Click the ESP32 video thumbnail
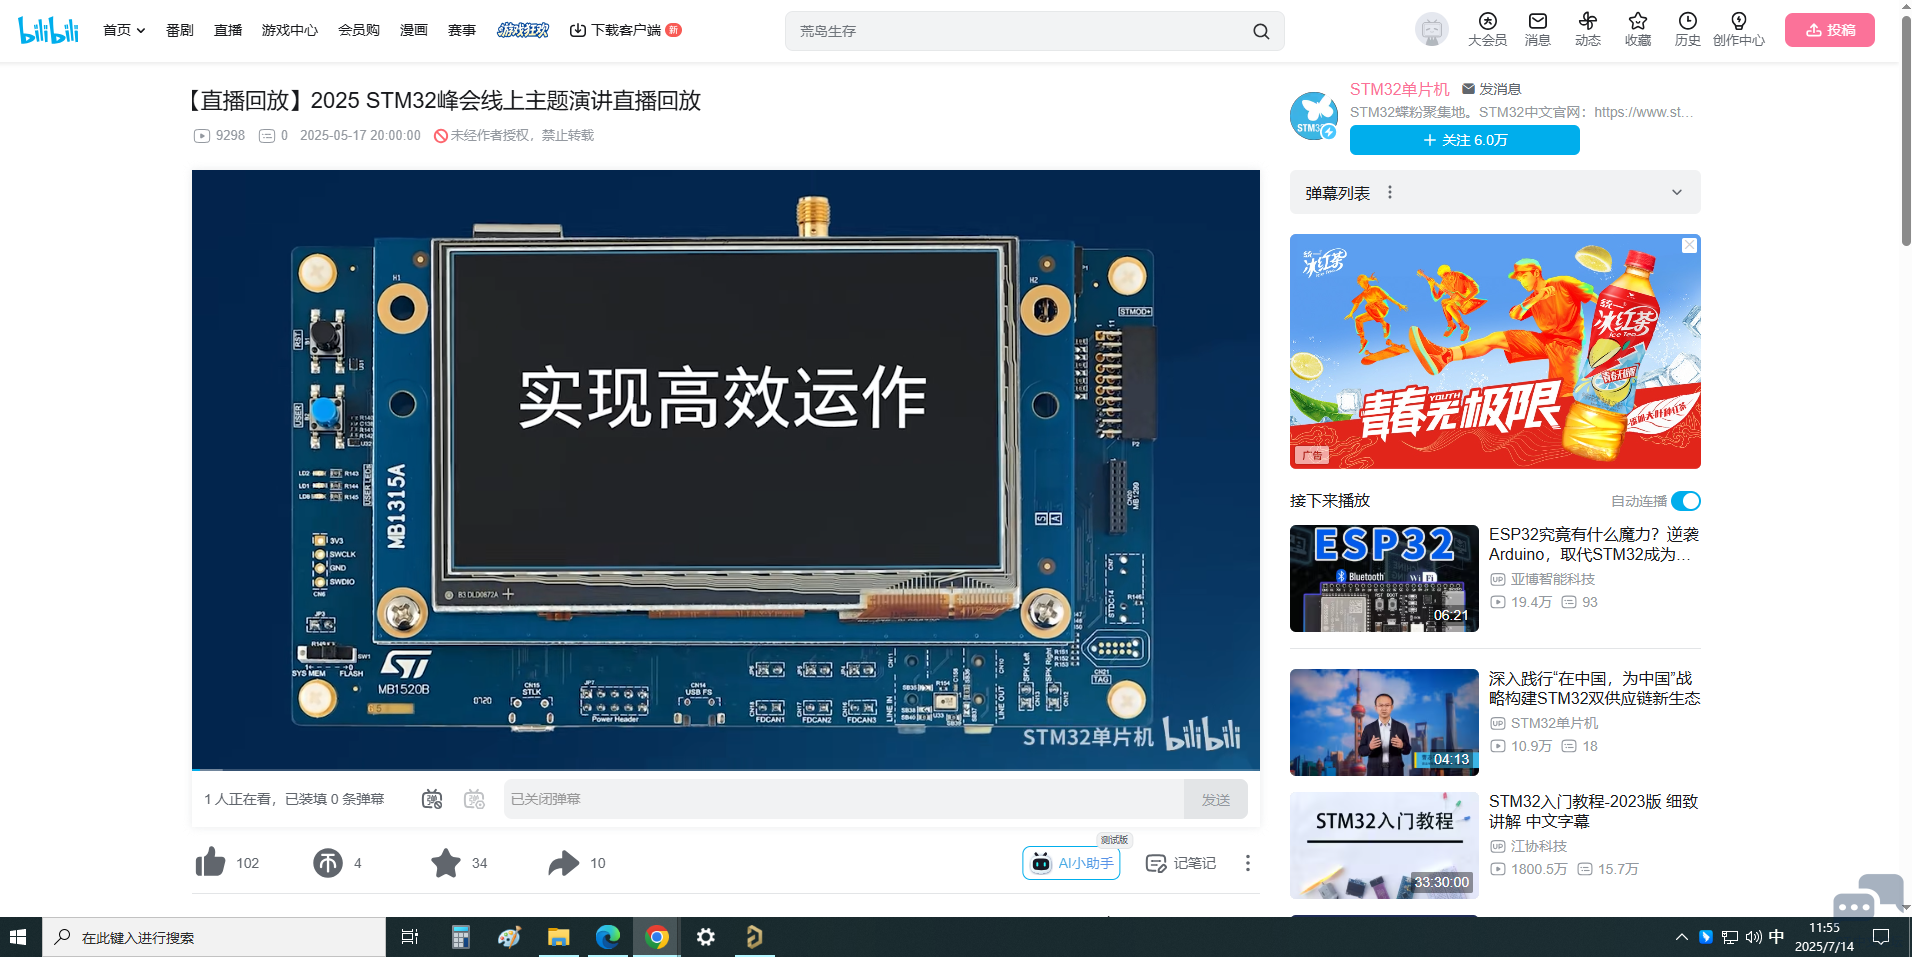 pos(1384,578)
